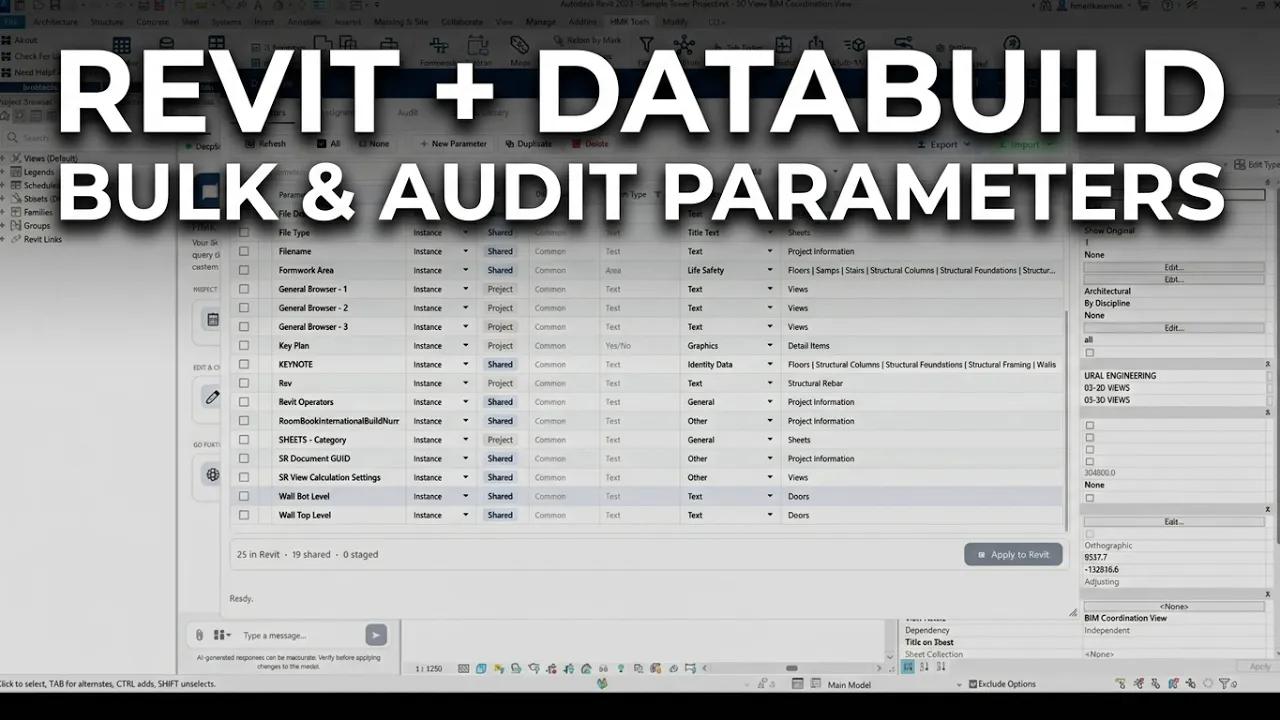1280x720 pixels.
Task: Click BIM Coordination View property value
Action: pyautogui.click(x=1125, y=618)
